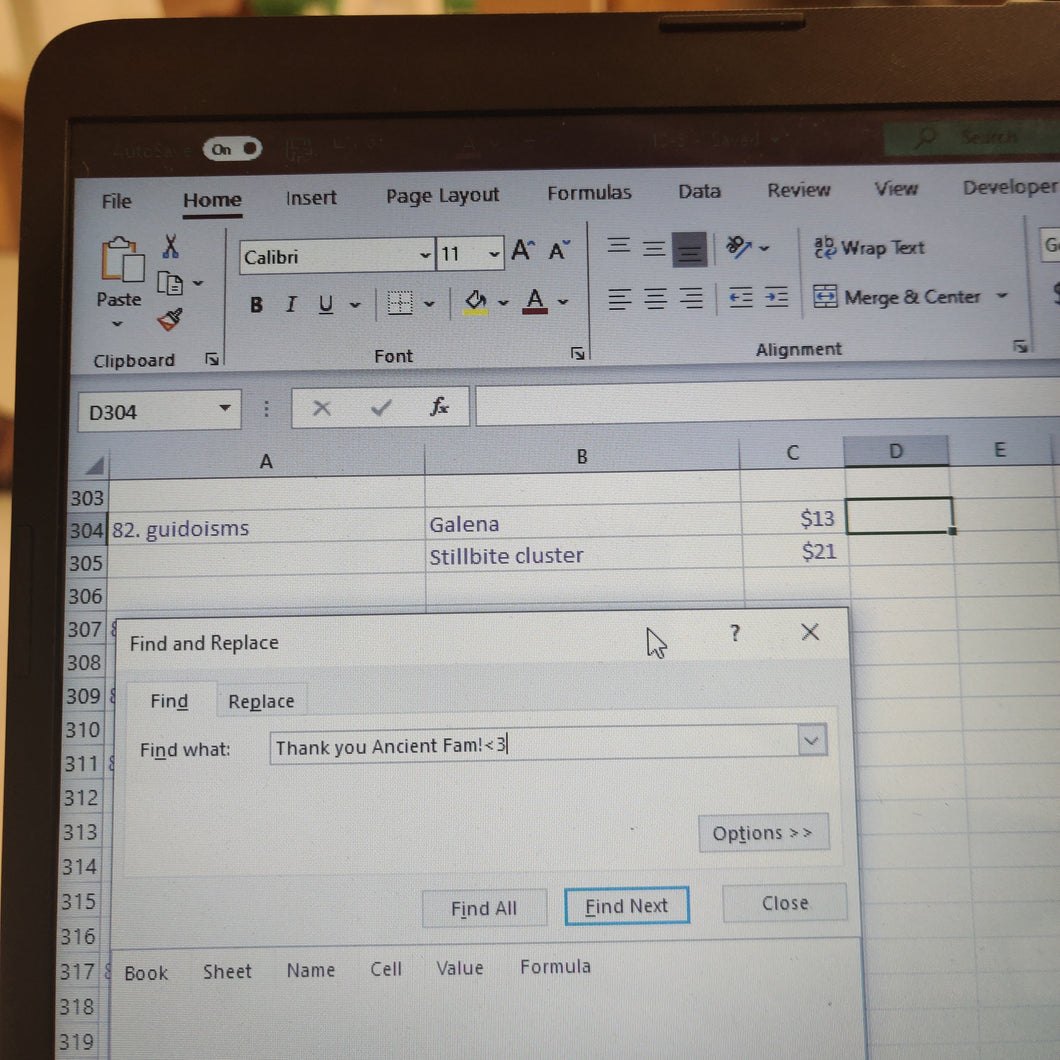Open the Clipboard dialog launcher
This screenshot has width=1060, height=1060.
click(x=212, y=359)
